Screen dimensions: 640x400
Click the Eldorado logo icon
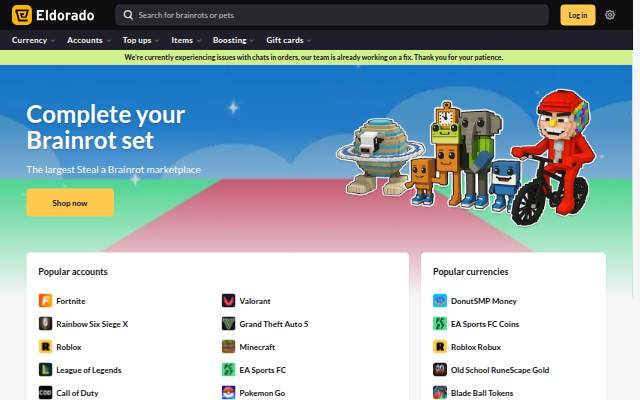click(22, 15)
